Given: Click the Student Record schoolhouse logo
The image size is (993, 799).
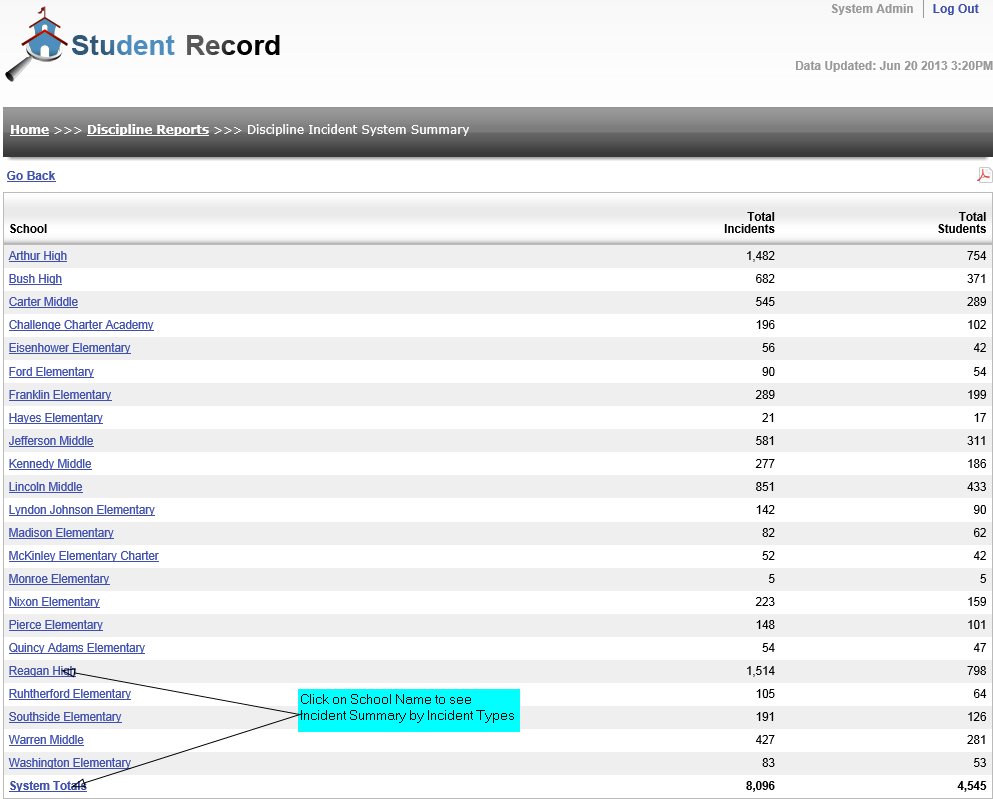Looking at the screenshot, I should (36, 44).
